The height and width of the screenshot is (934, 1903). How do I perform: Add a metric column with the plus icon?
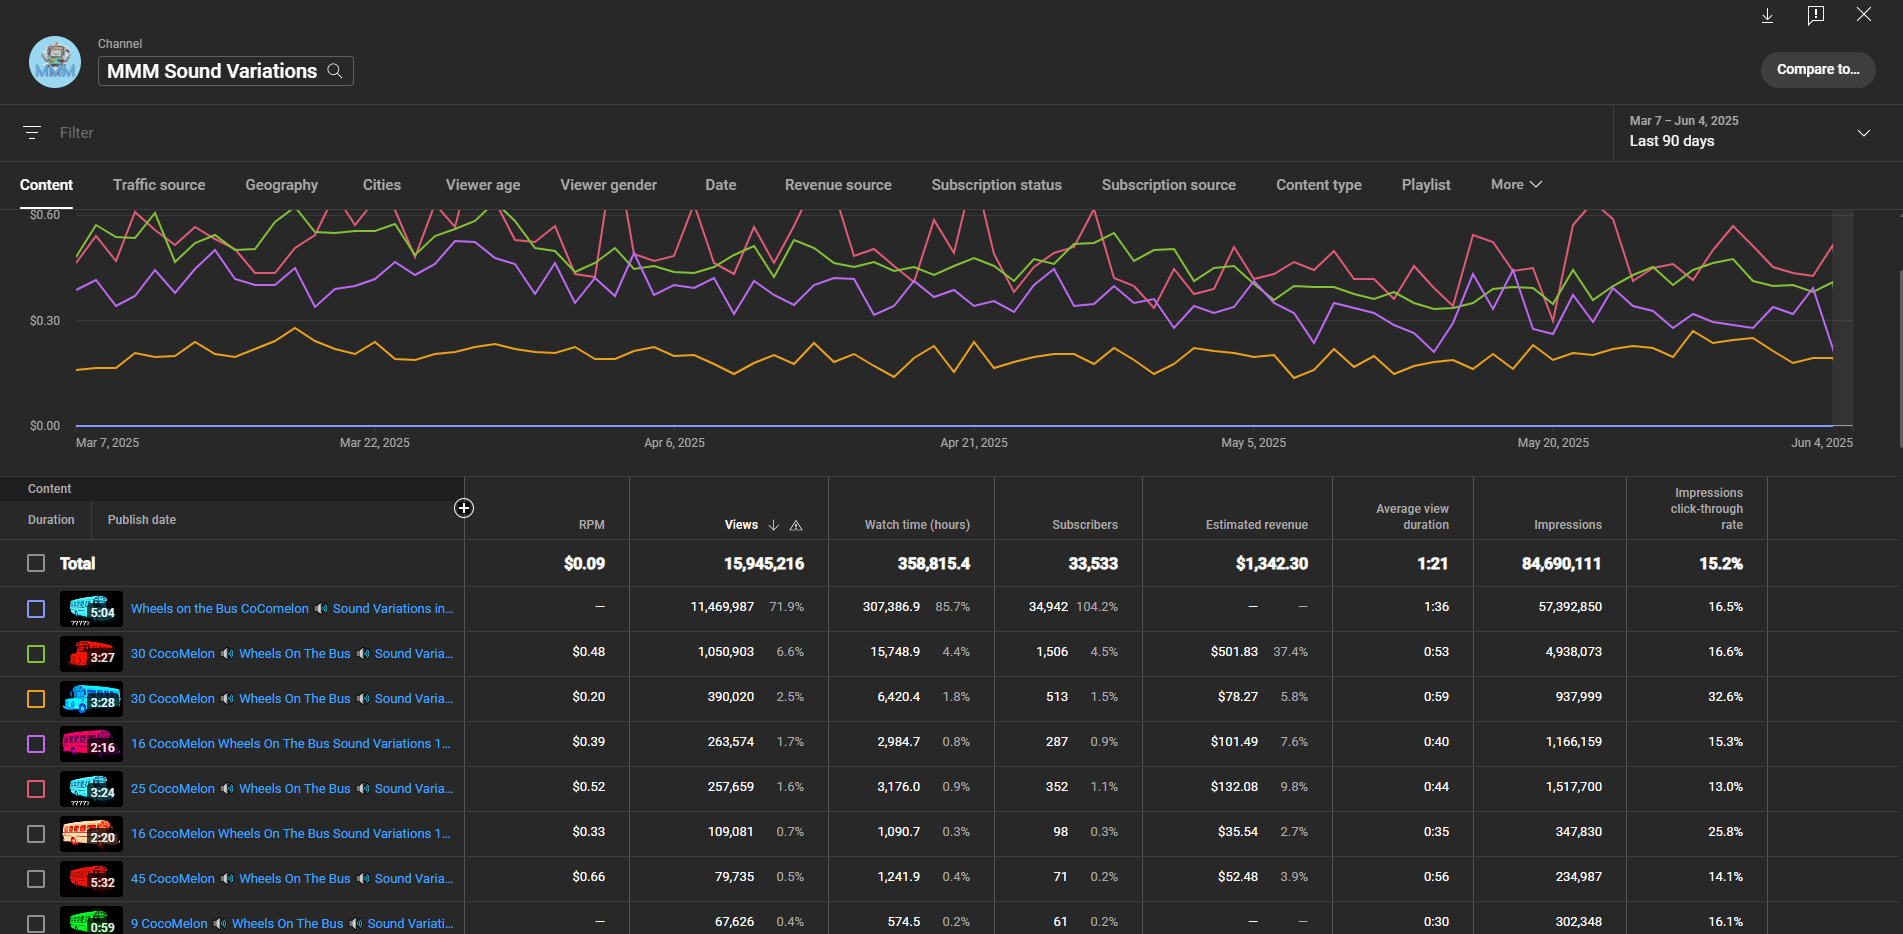(464, 508)
